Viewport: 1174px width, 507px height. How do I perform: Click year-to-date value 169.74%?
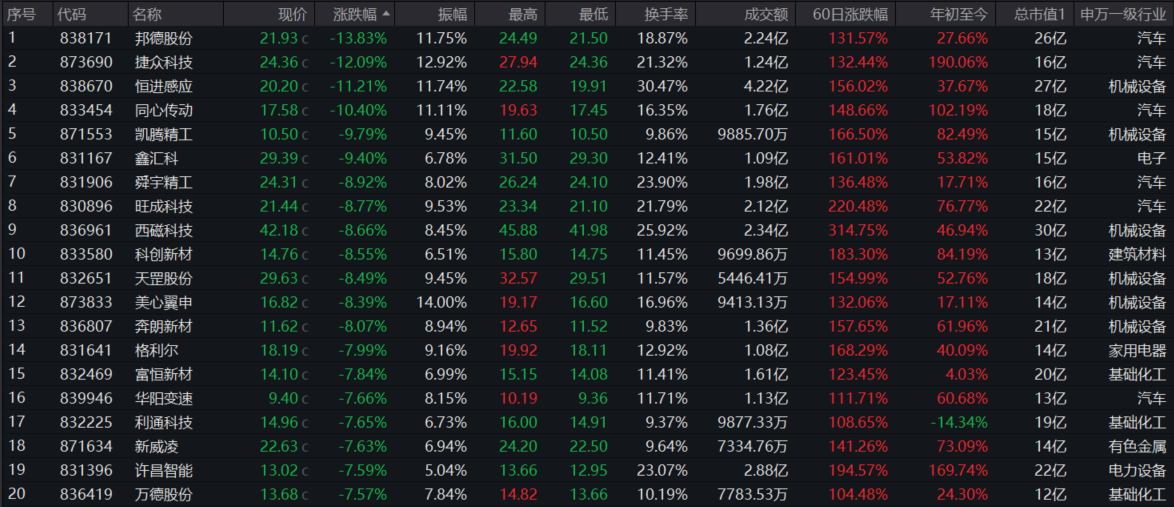[959, 470]
